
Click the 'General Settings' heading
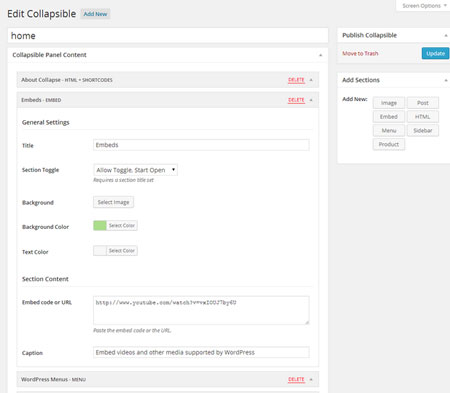point(46,122)
